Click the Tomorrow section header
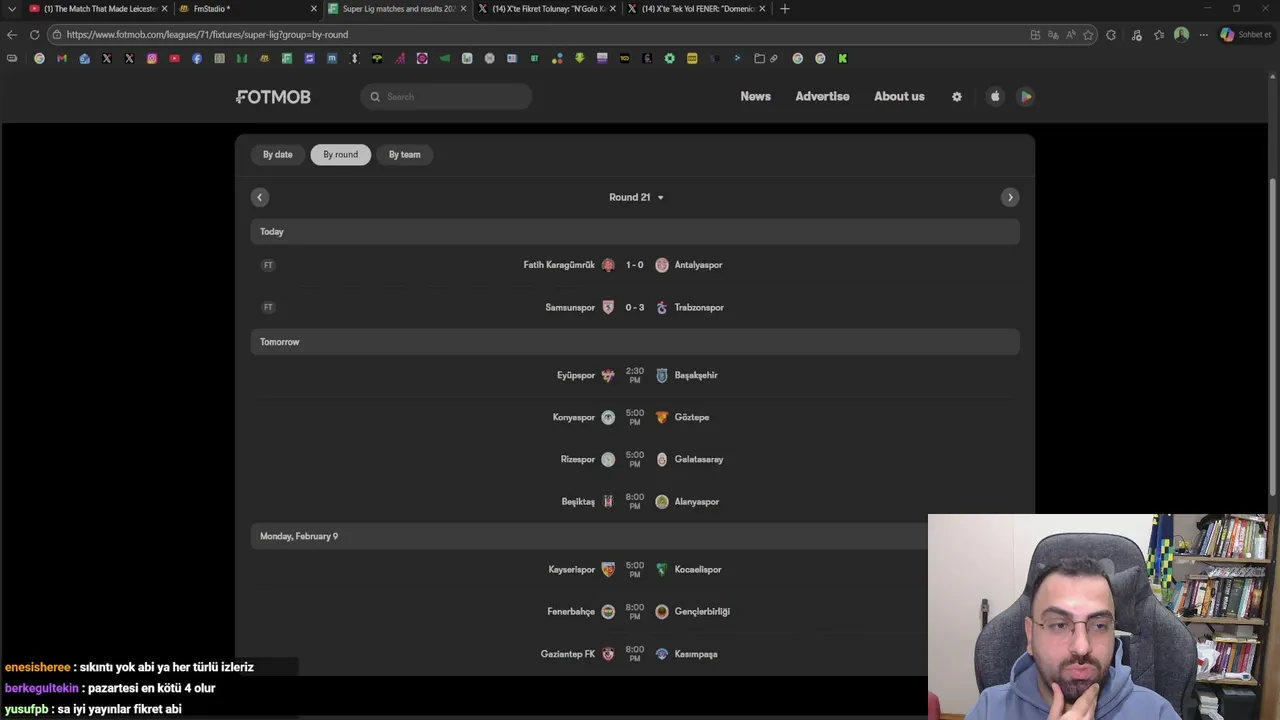Screen dimensions: 1280x720 [635, 342]
